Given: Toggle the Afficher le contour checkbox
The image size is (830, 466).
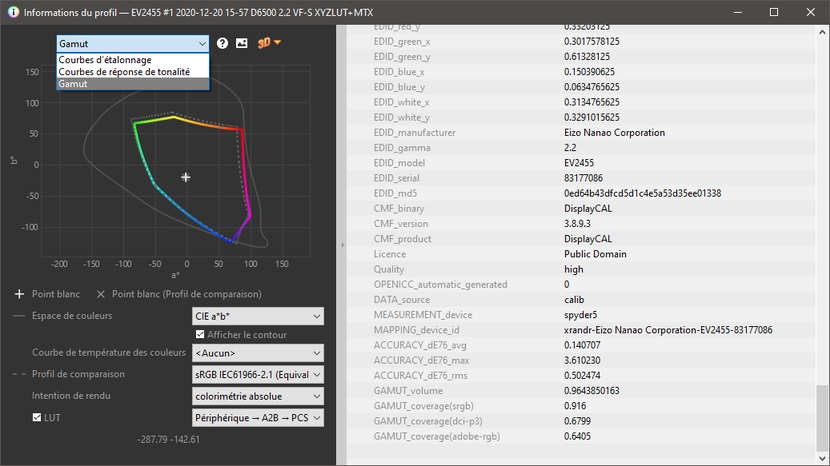Looking at the screenshot, I should [200, 334].
